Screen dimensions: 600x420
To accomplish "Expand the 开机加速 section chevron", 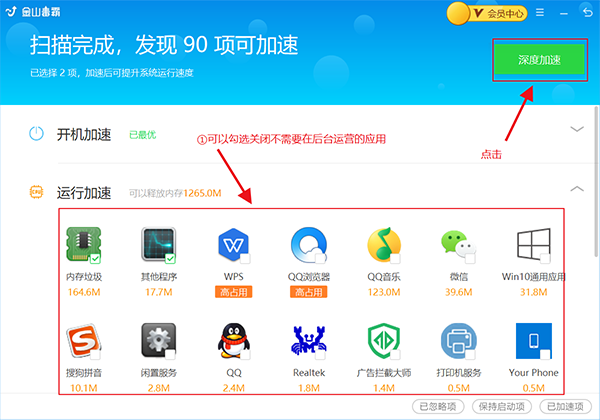I will 577,129.
